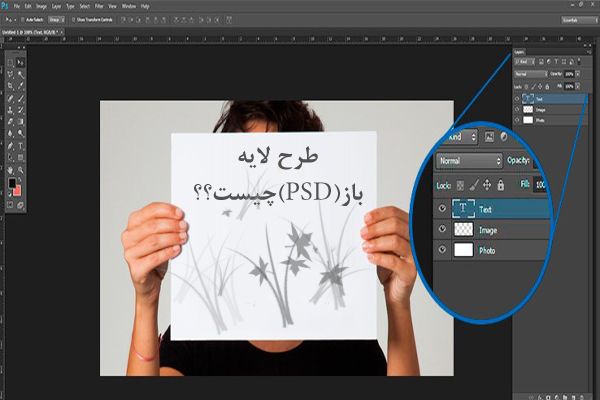Toggle lock all in Layers panel

tap(547, 87)
